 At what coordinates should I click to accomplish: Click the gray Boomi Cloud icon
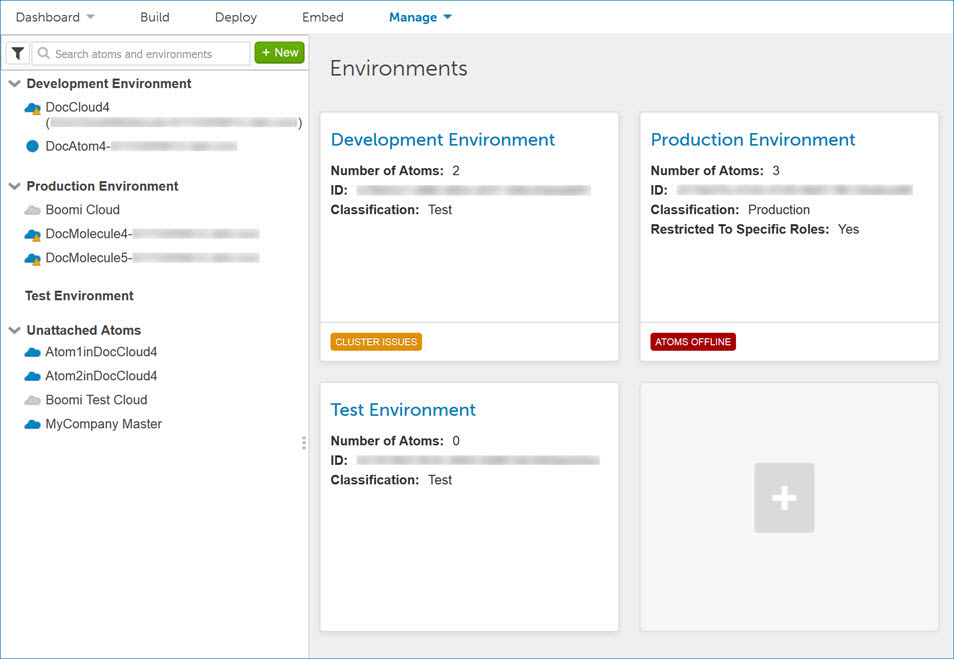pyautogui.click(x=33, y=210)
